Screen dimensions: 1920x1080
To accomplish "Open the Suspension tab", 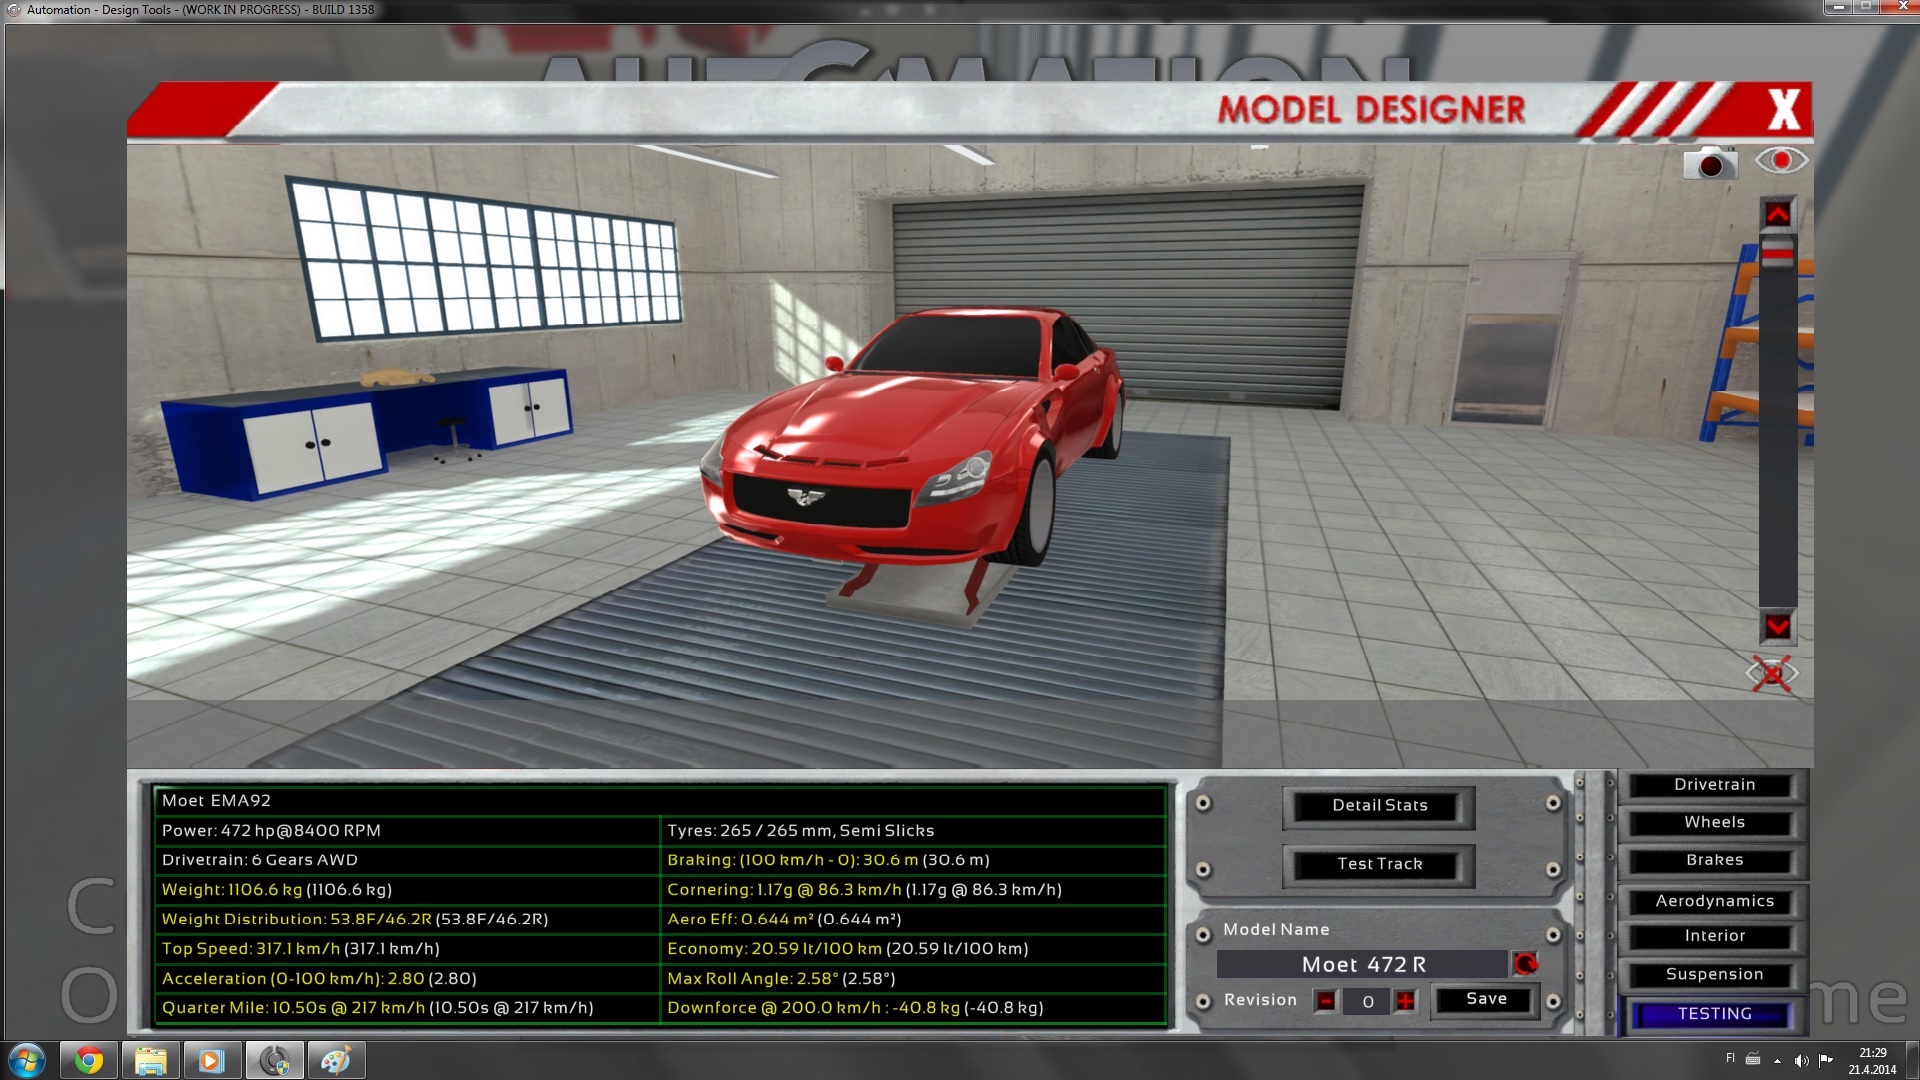I will pyautogui.click(x=1714, y=974).
